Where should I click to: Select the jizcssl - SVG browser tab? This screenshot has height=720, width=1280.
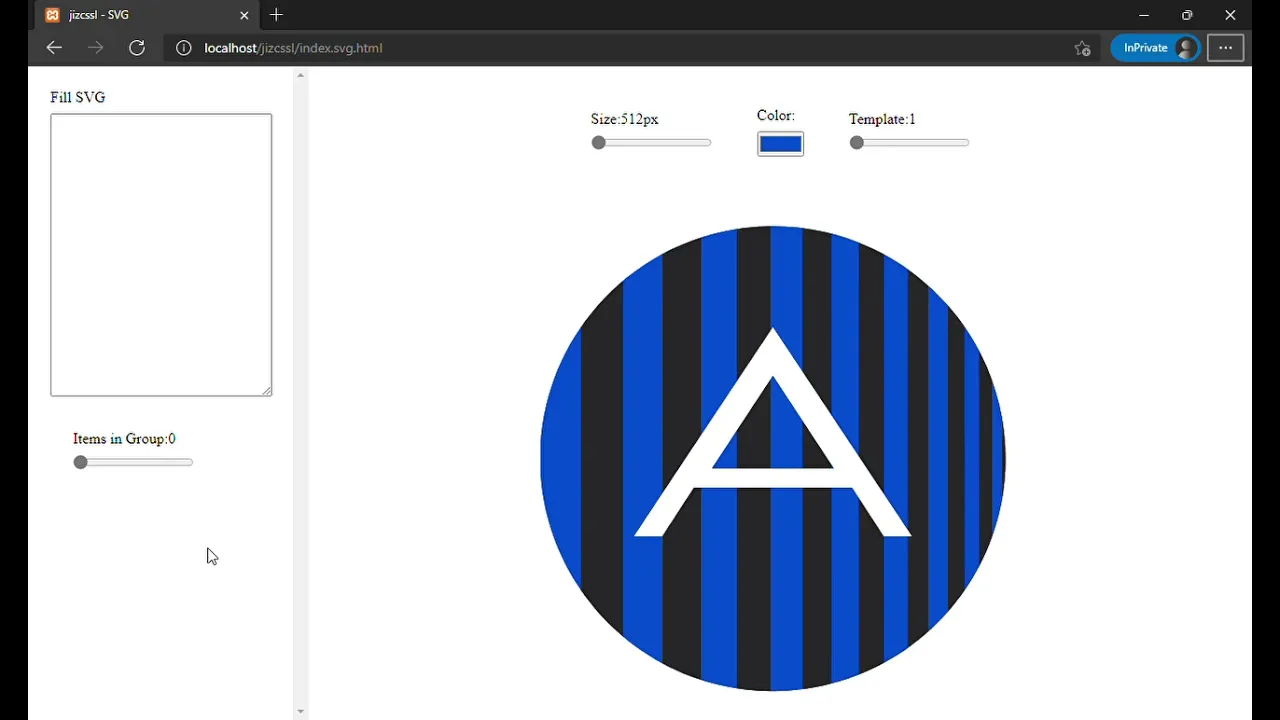pos(130,15)
